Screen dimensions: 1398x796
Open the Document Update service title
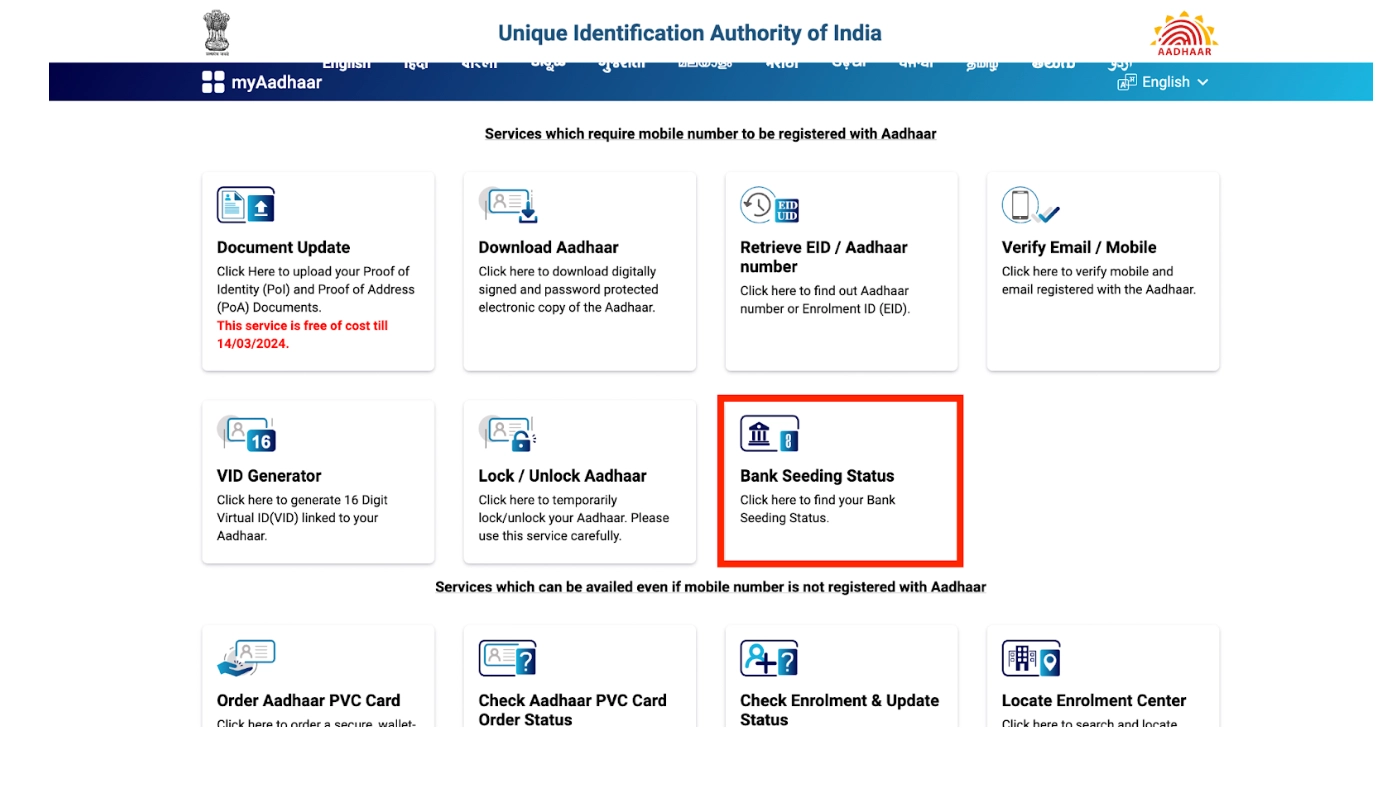point(283,248)
